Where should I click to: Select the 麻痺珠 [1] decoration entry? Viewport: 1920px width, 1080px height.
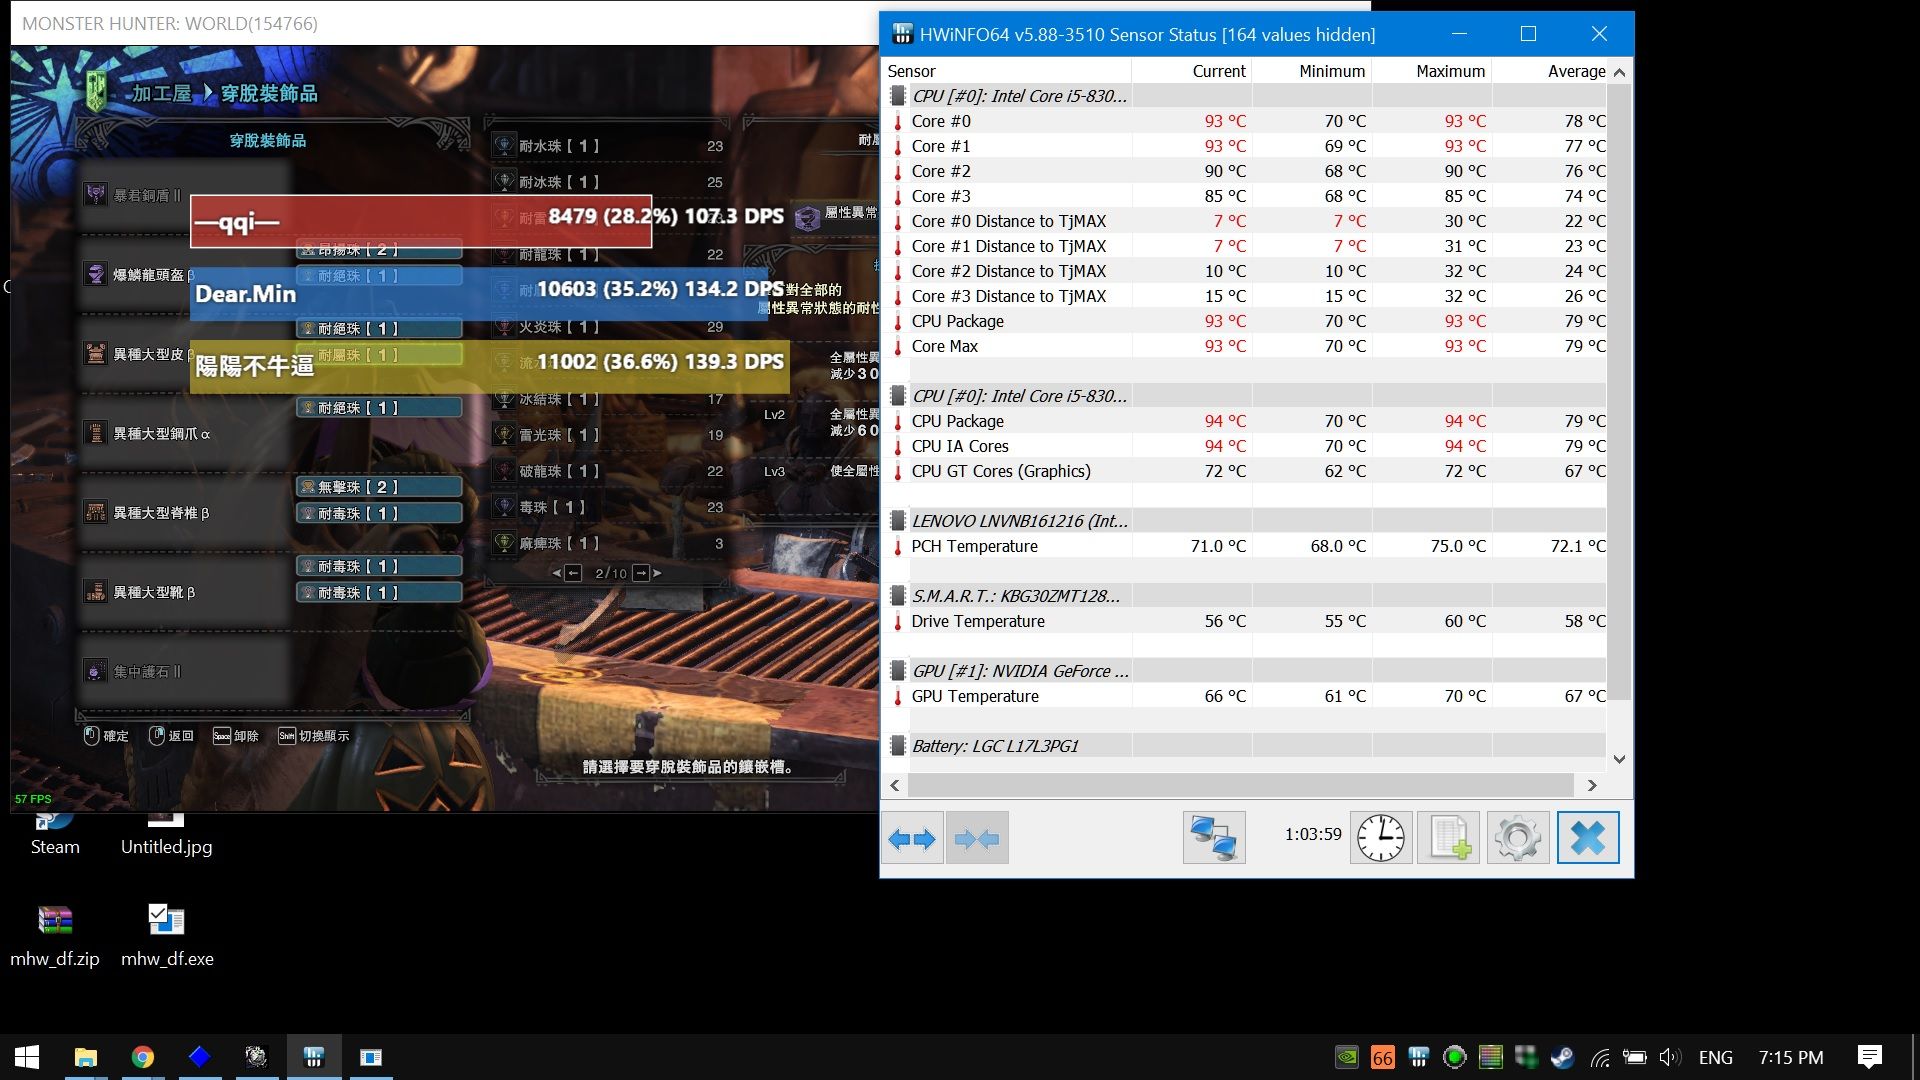[x=608, y=543]
